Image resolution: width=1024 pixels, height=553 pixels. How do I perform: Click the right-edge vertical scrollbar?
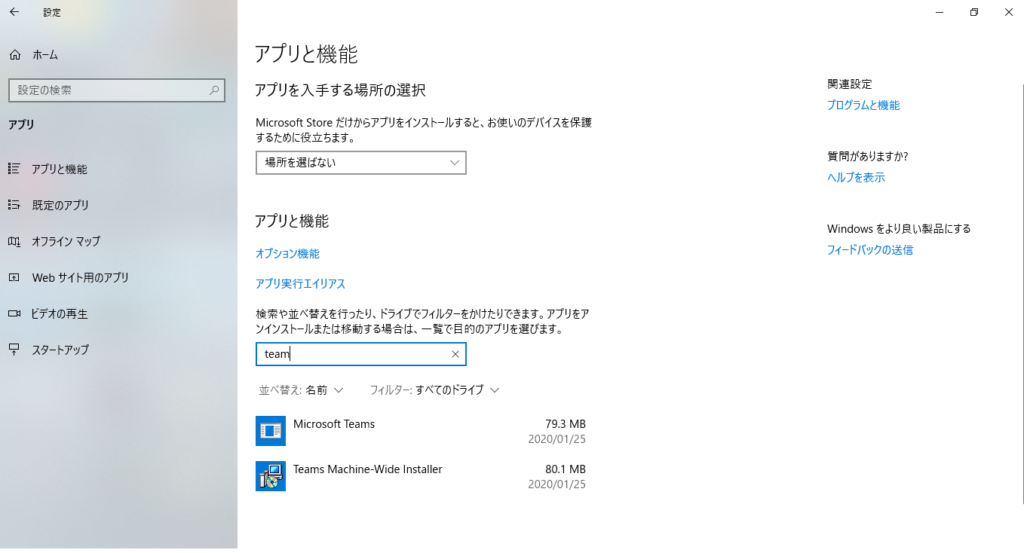tap(1021, 294)
